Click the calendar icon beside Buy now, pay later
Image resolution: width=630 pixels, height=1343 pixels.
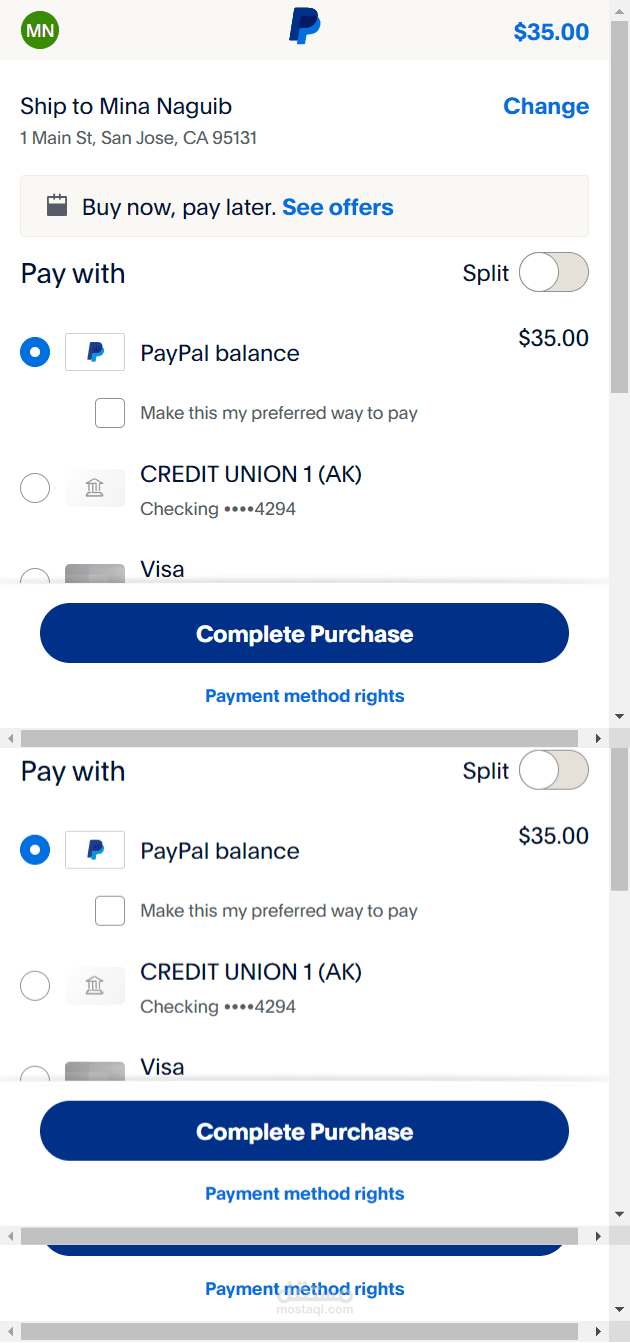(57, 206)
